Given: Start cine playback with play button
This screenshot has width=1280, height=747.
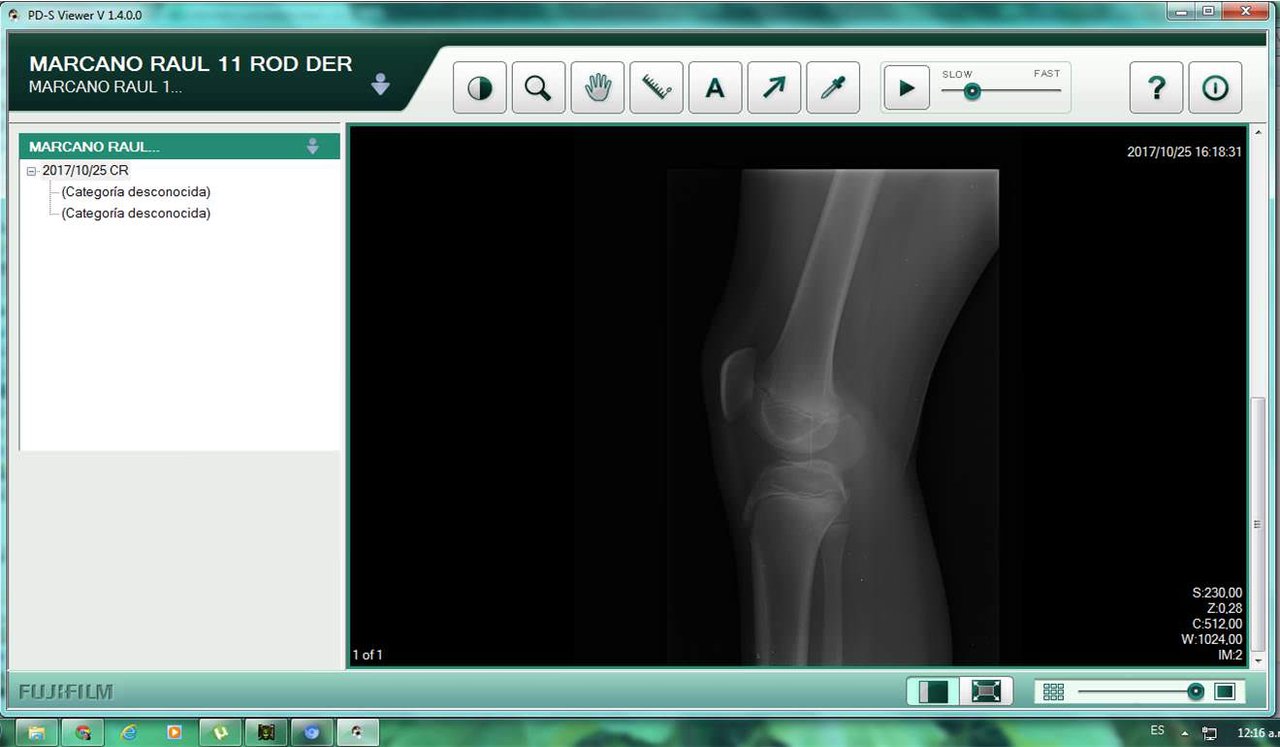Looking at the screenshot, I should point(907,88).
